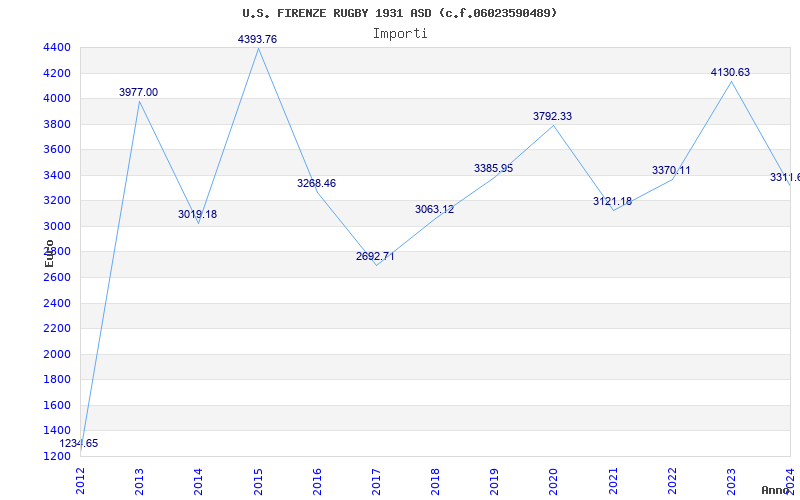Click the 3600 y-axis tick label

click(x=57, y=149)
